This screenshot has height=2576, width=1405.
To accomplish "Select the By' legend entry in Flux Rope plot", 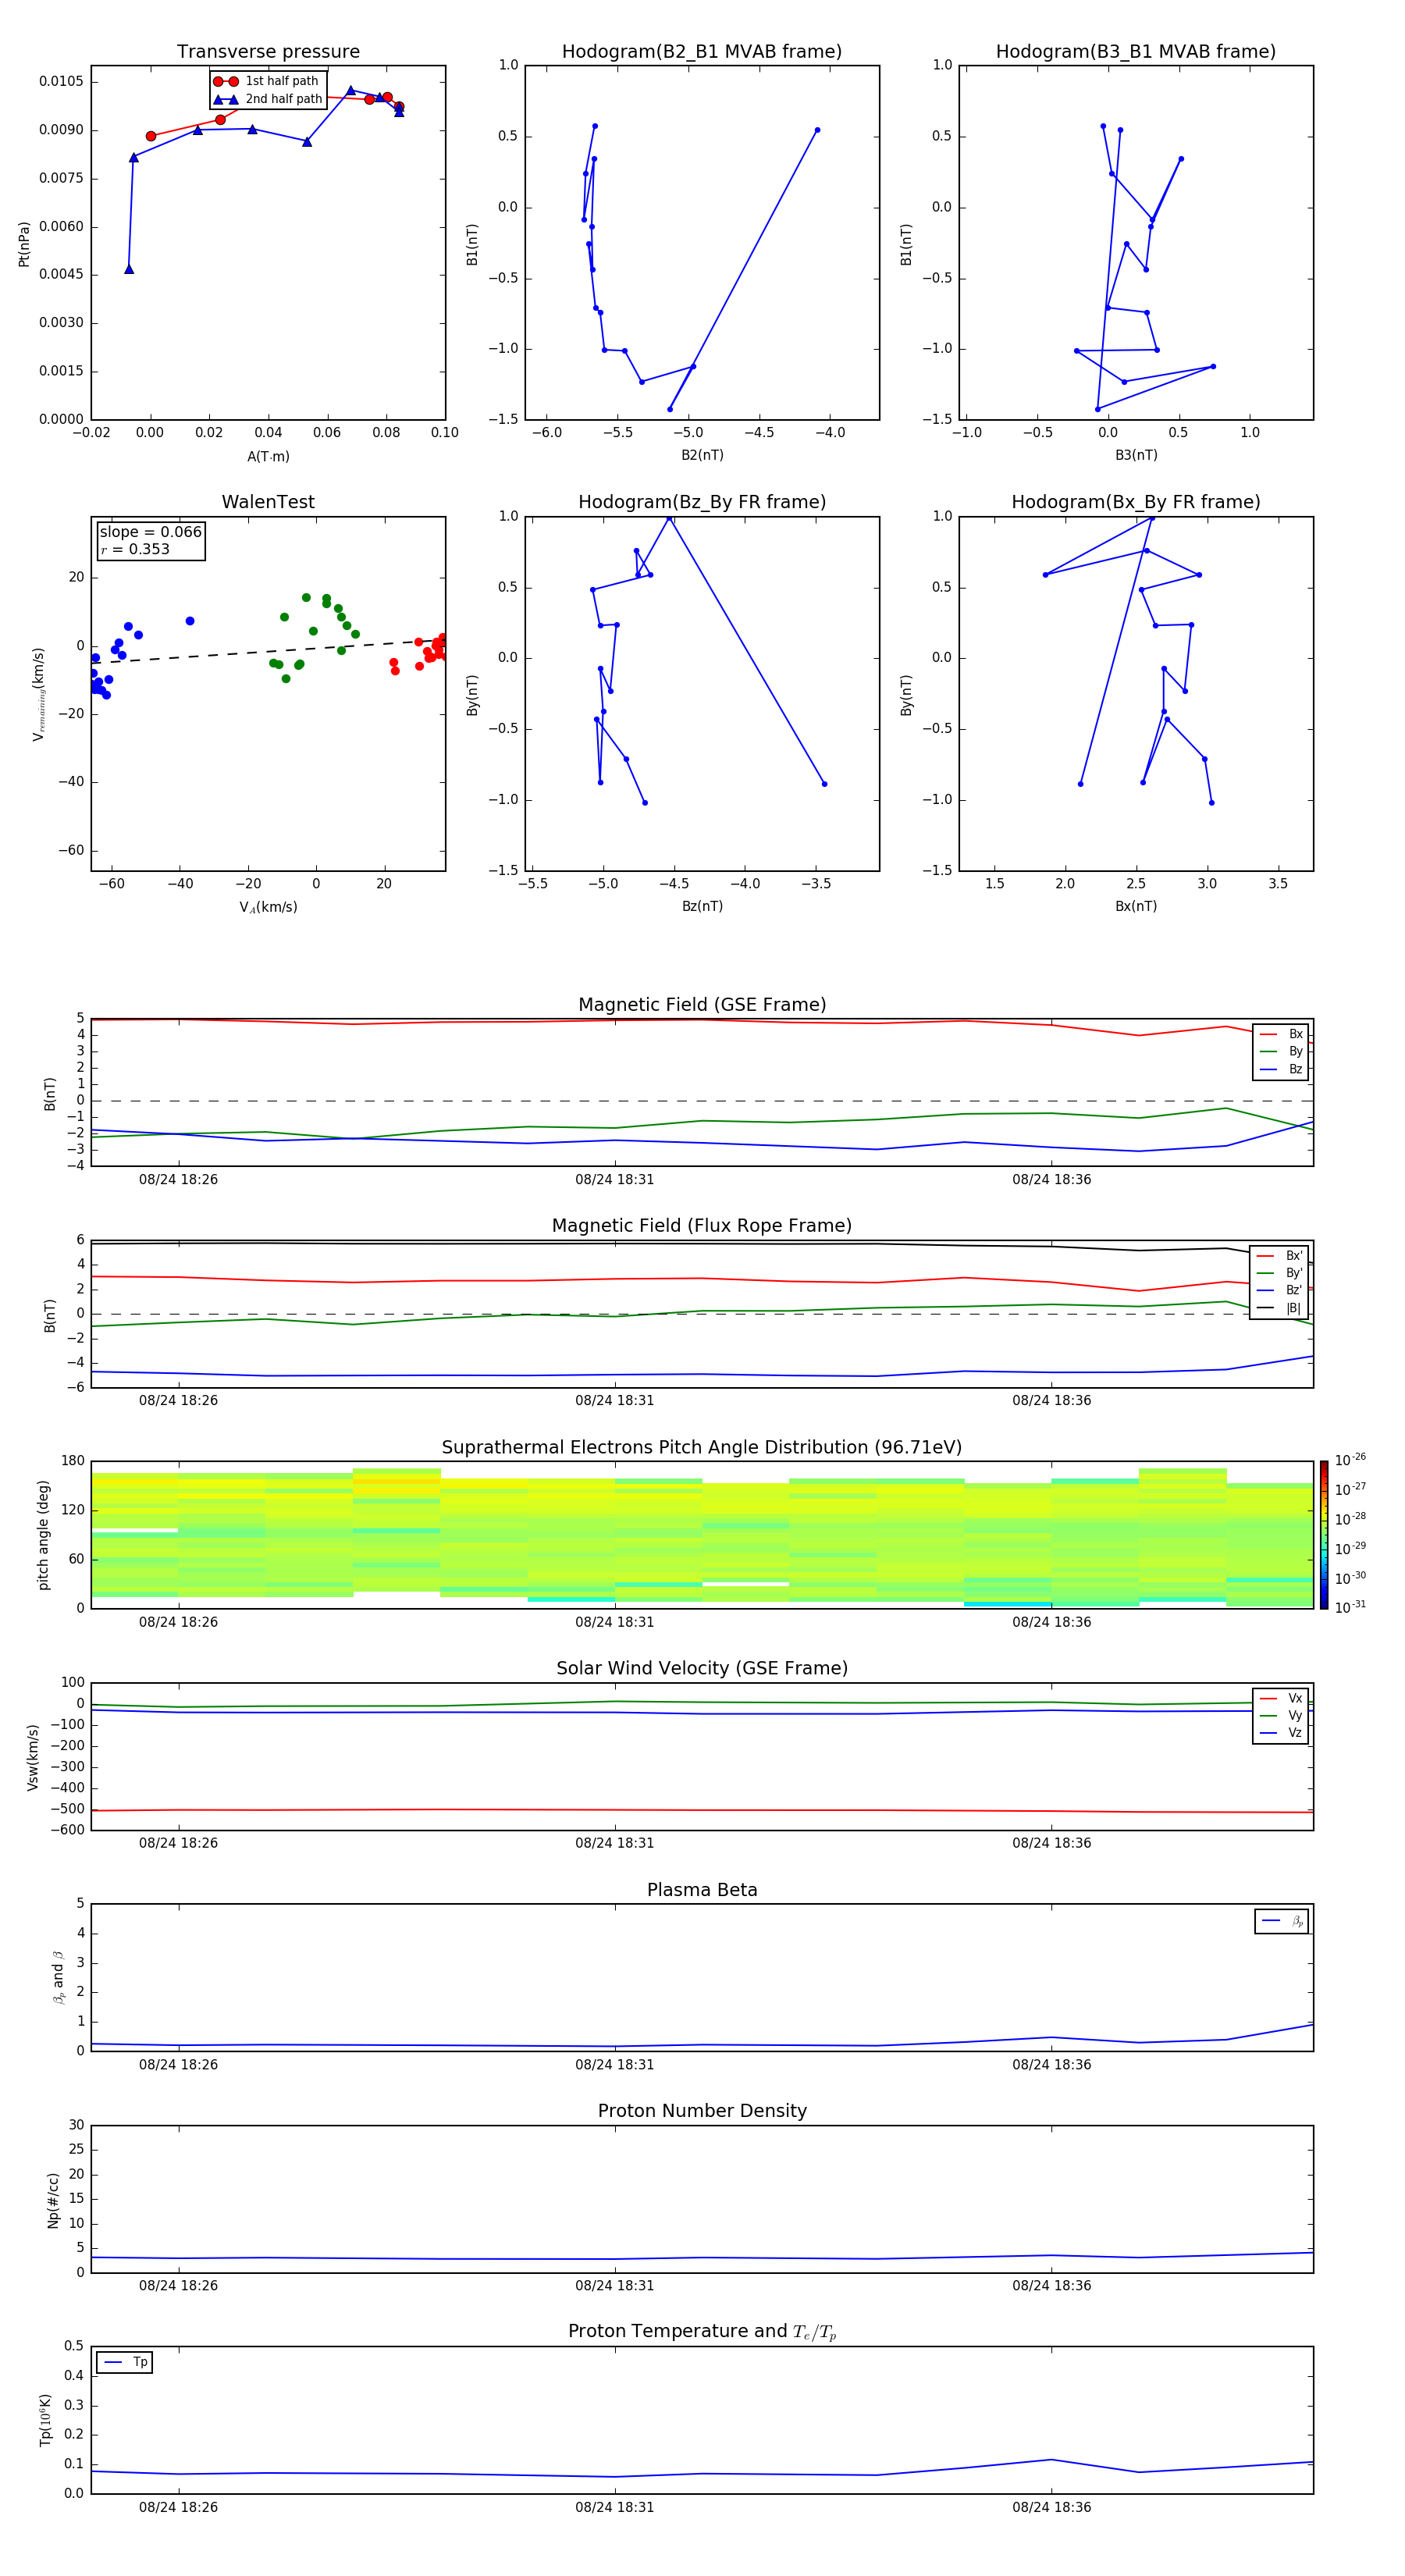I will (x=1280, y=1273).
